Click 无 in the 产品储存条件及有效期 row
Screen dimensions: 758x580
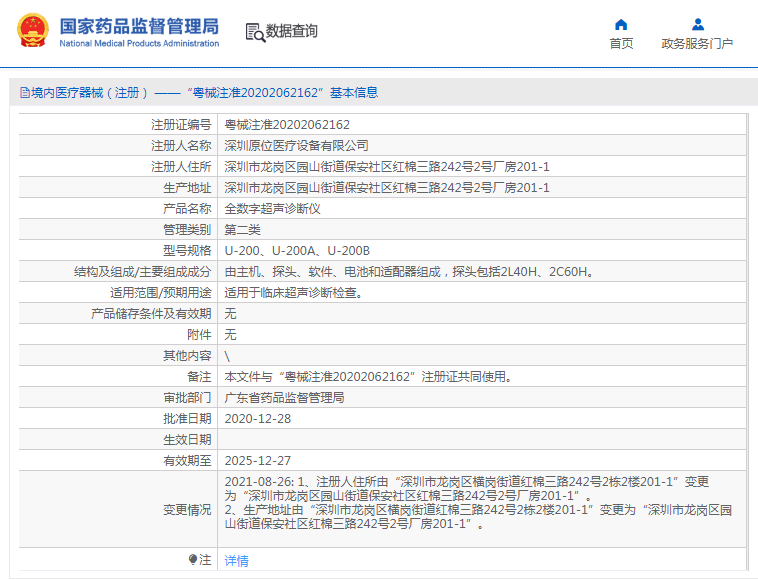[230, 314]
